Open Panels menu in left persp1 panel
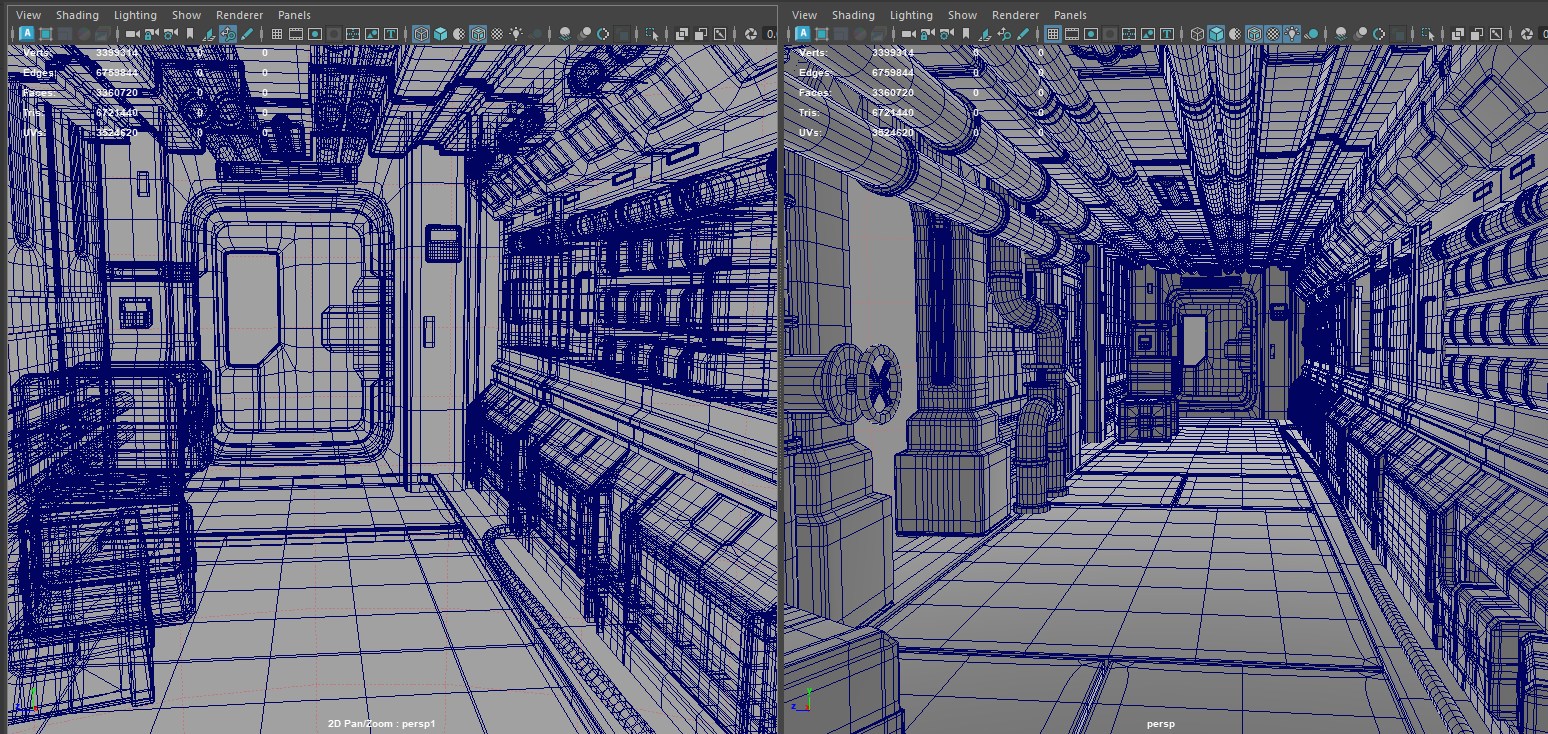Screen dimensions: 1548x734 tap(294, 15)
